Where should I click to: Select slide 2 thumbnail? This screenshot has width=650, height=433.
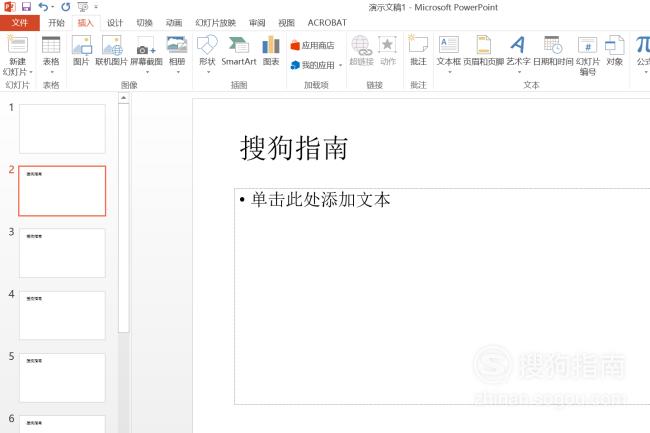point(62,191)
